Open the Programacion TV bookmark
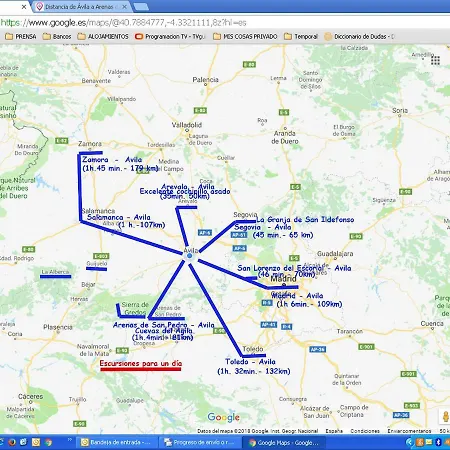Viewport: 450px width, 450px height. point(170,36)
